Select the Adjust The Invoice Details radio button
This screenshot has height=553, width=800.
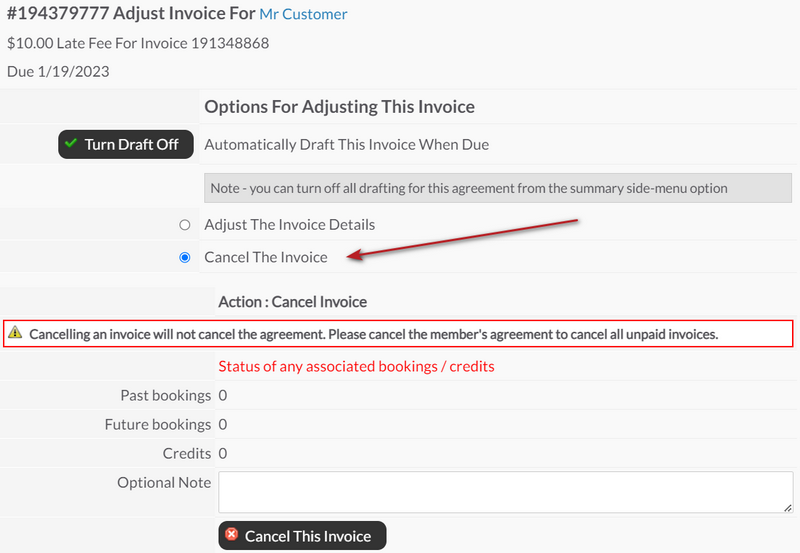185,225
